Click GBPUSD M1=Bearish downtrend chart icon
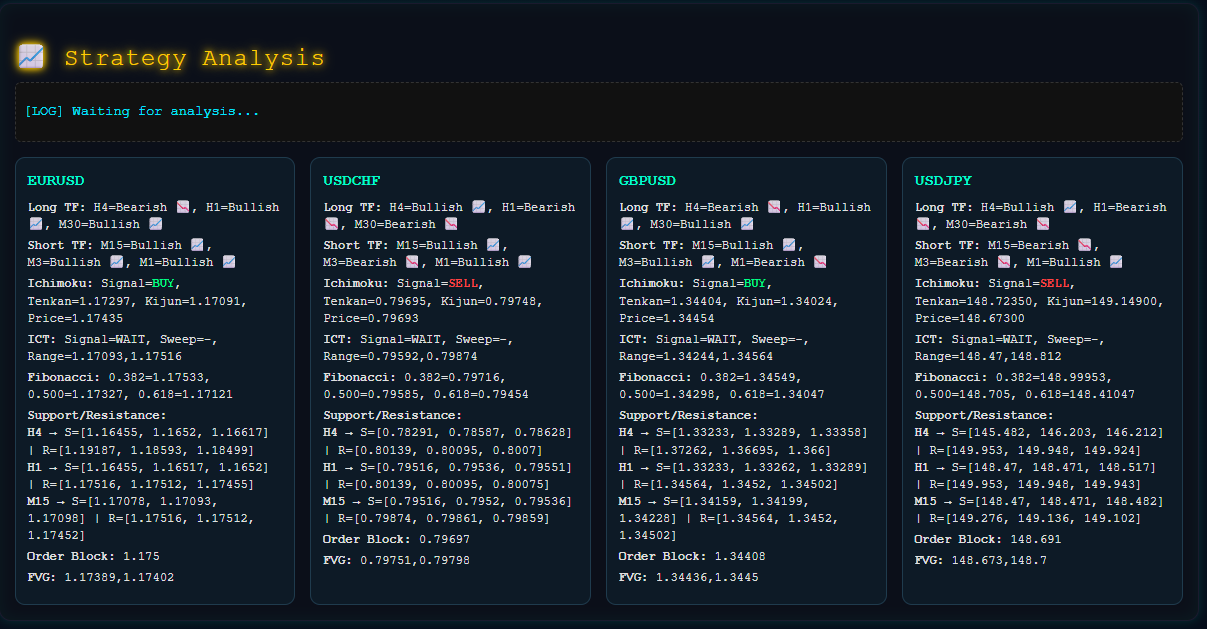Screen dimensions: 1207x629 (x=820, y=262)
